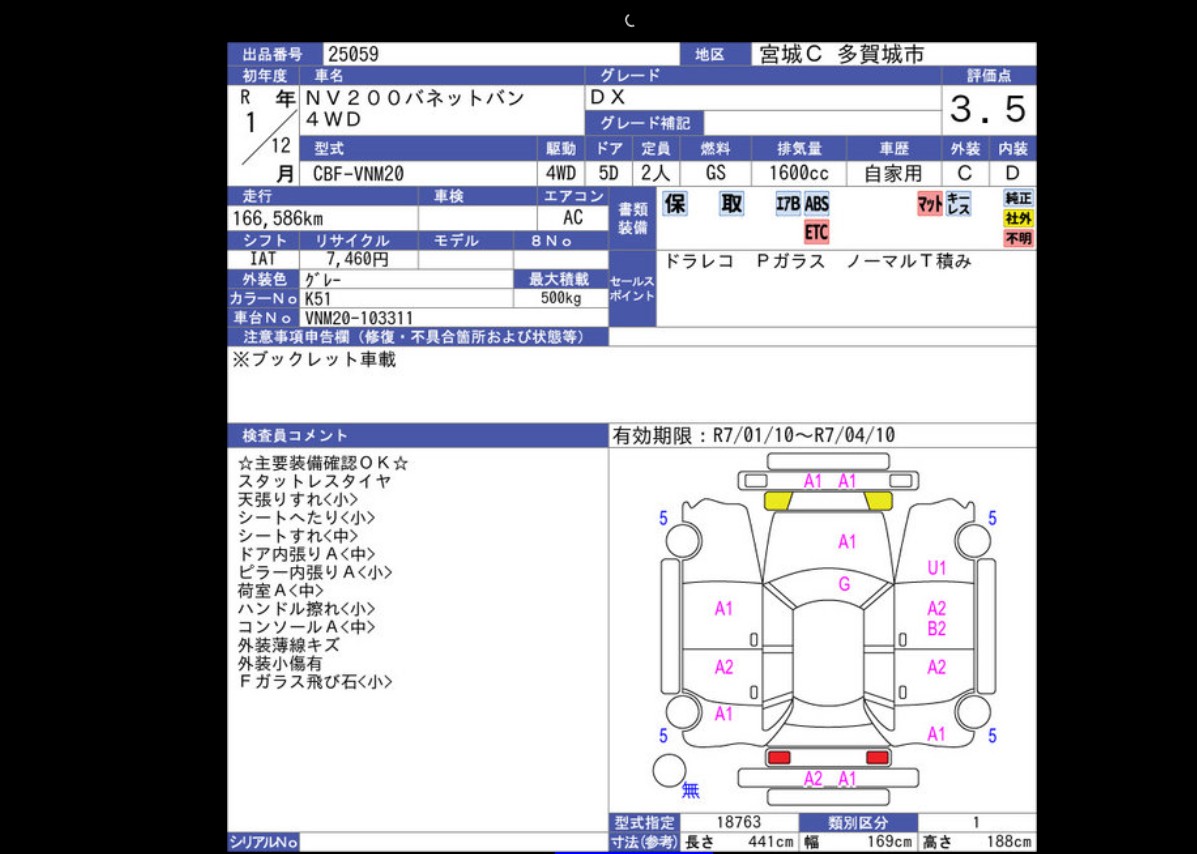This screenshot has width=1197, height=854.
Task: Click the door count 5D
Action: click(608, 173)
